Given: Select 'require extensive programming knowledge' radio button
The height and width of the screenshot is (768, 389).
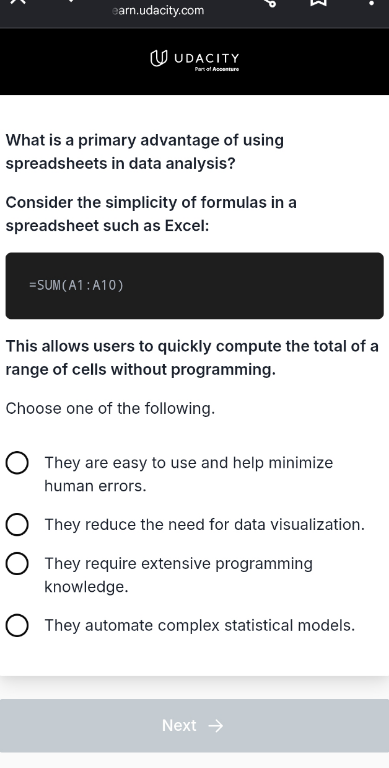Looking at the screenshot, I should point(17,564).
